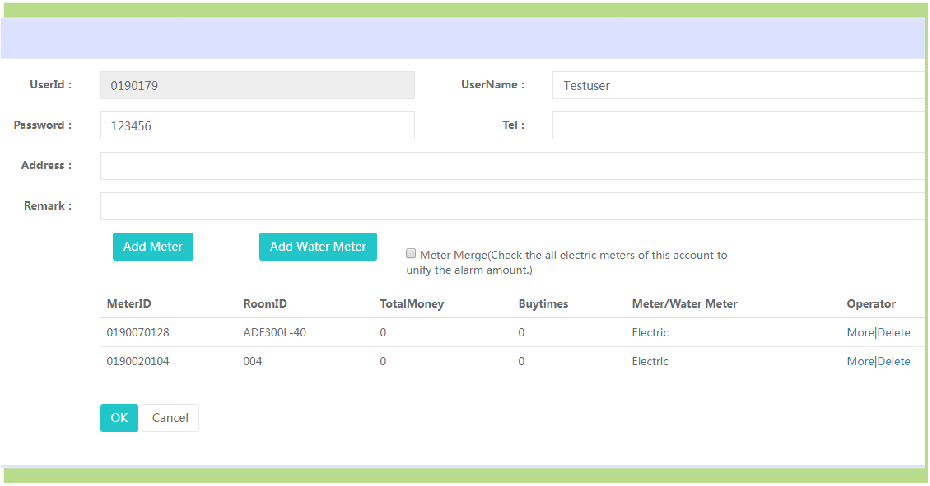Click the RoomID column header
This screenshot has height=486, width=930.
265,304
